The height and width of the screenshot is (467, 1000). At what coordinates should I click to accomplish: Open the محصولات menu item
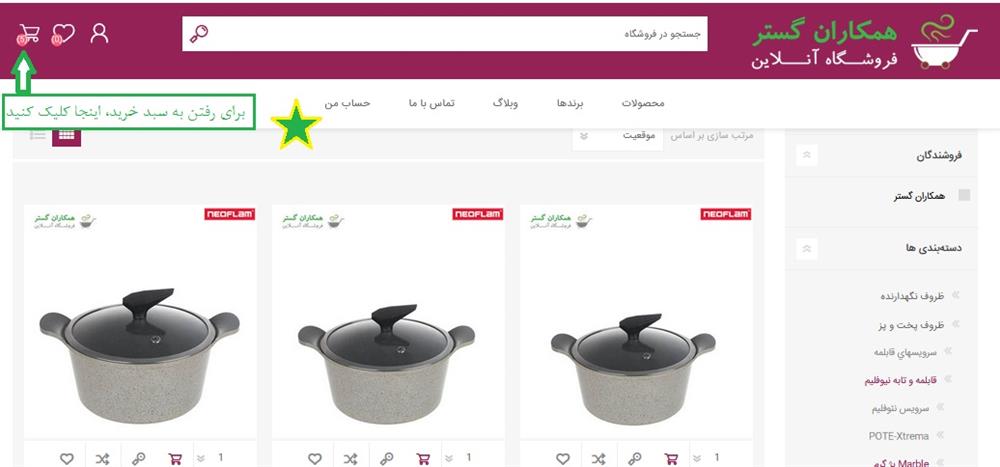tap(643, 103)
